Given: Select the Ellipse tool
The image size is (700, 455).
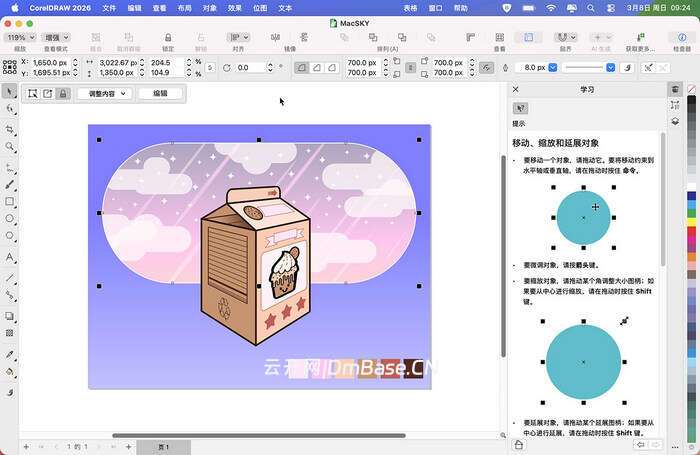Looking at the screenshot, I should point(10,218).
